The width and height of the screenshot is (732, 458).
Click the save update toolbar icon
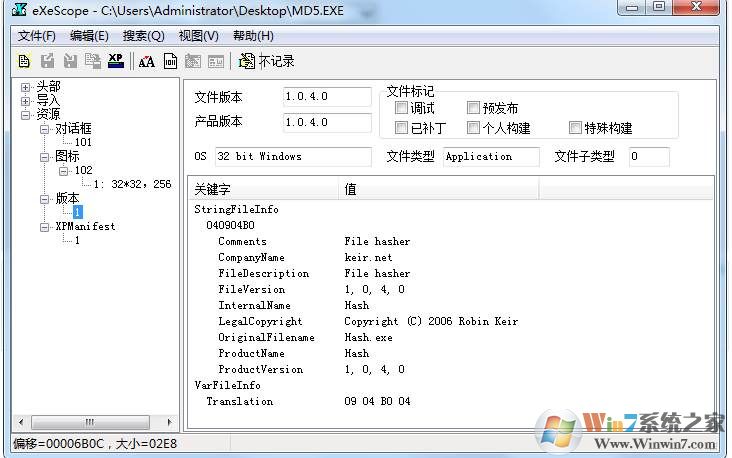[x=93, y=61]
